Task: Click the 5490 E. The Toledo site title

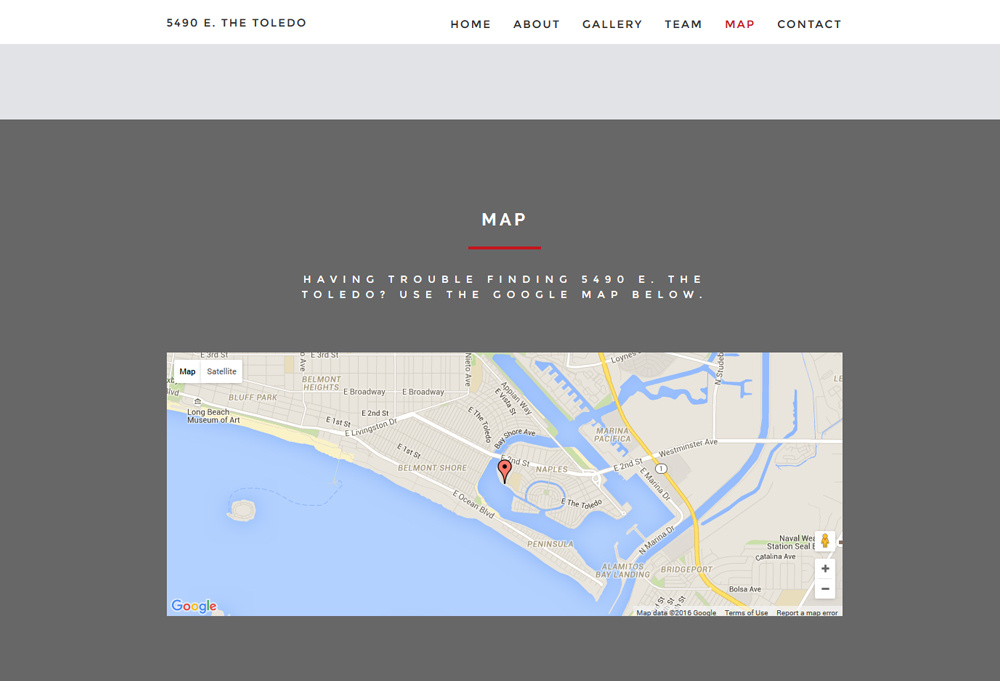Action: tap(237, 23)
